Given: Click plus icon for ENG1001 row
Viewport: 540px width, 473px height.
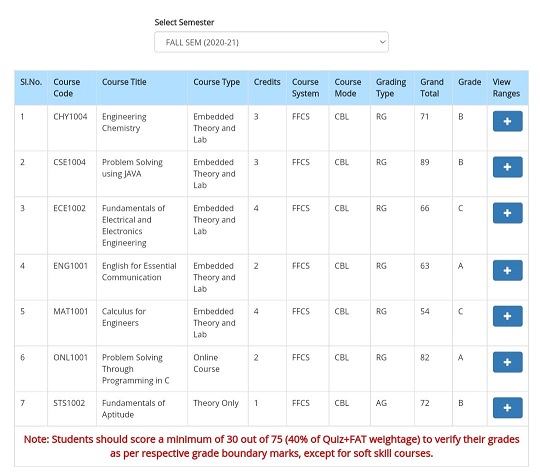Looking at the screenshot, I should pyautogui.click(x=507, y=270).
